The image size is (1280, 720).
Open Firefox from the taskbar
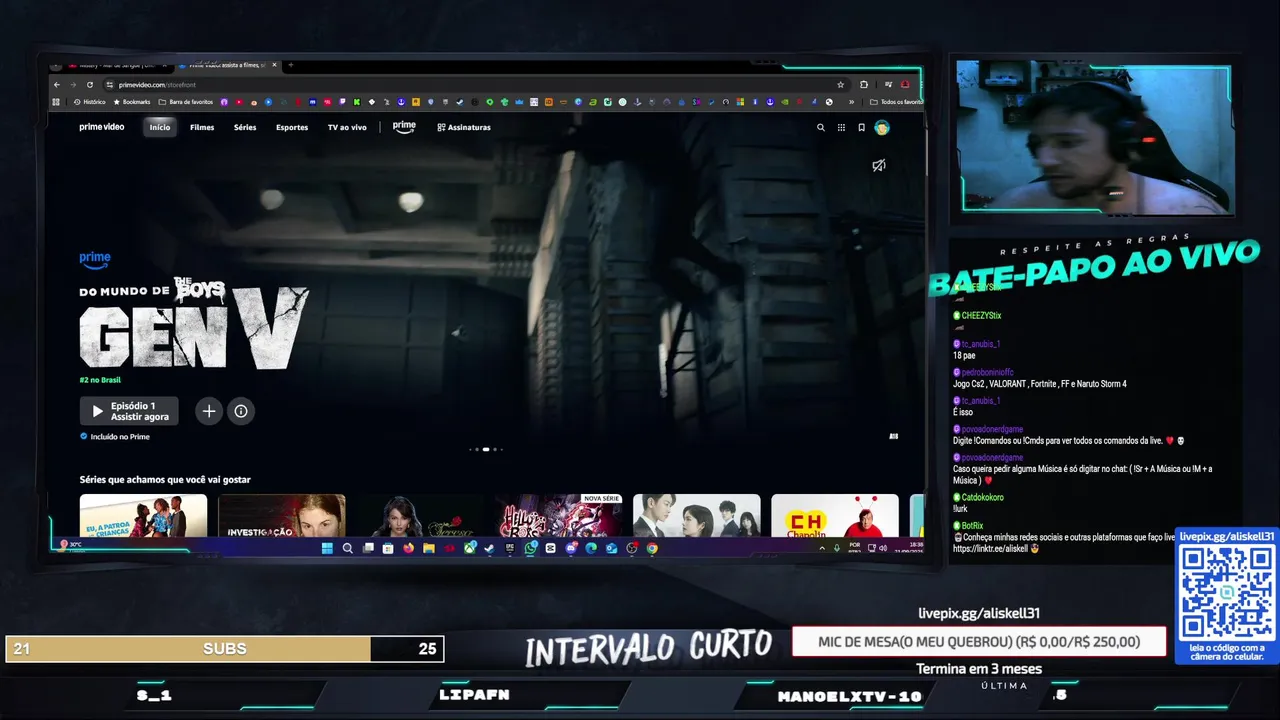pyautogui.click(x=408, y=548)
